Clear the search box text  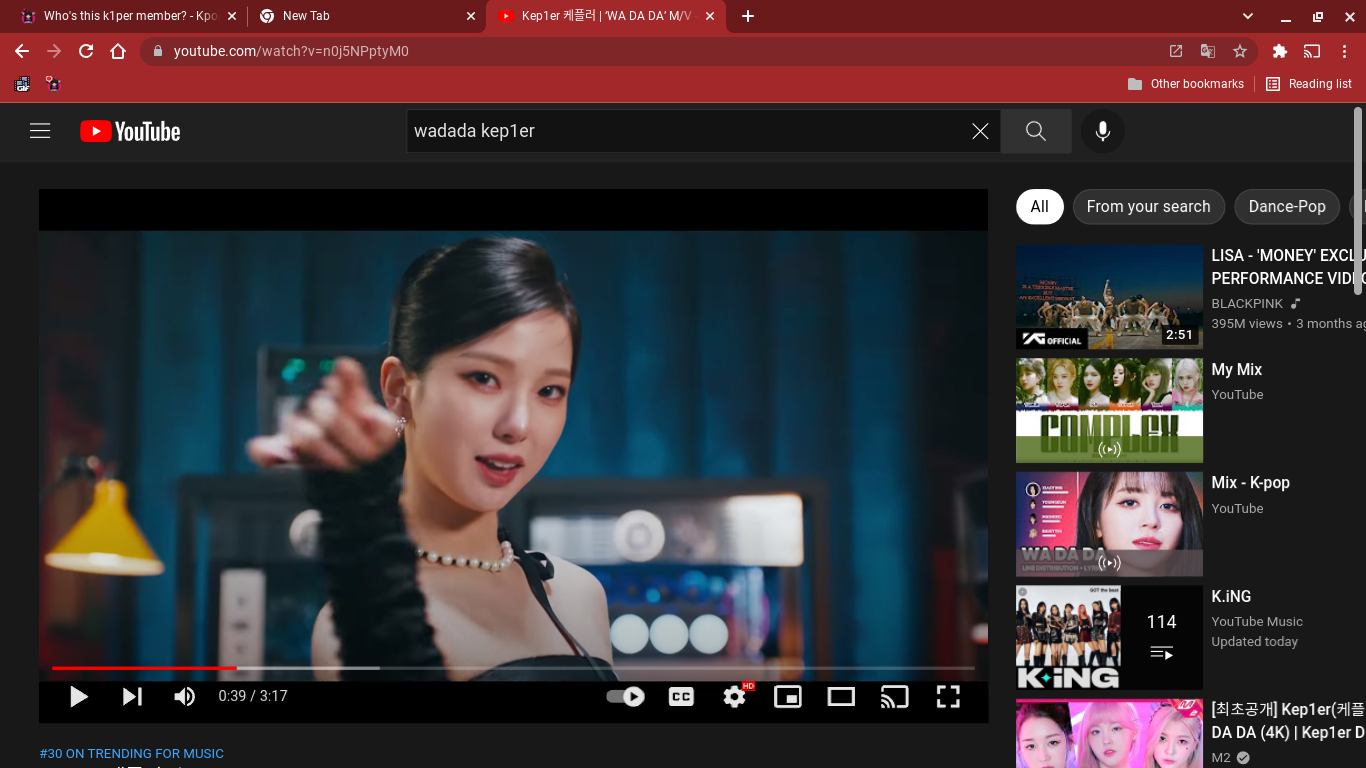point(980,131)
